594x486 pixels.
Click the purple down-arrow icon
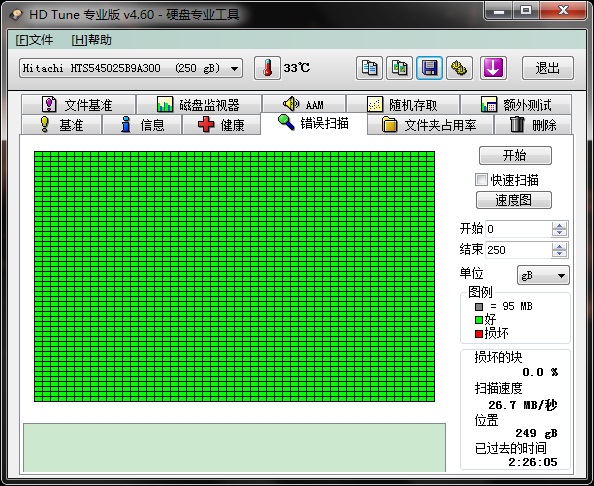click(x=493, y=68)
